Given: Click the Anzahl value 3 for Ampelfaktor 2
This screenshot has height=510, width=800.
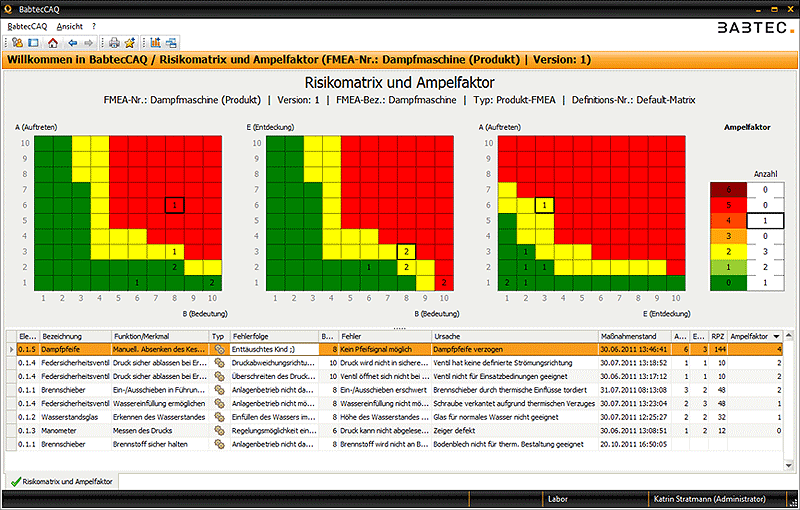Looking at the screenshot, I should pos(765,251).
